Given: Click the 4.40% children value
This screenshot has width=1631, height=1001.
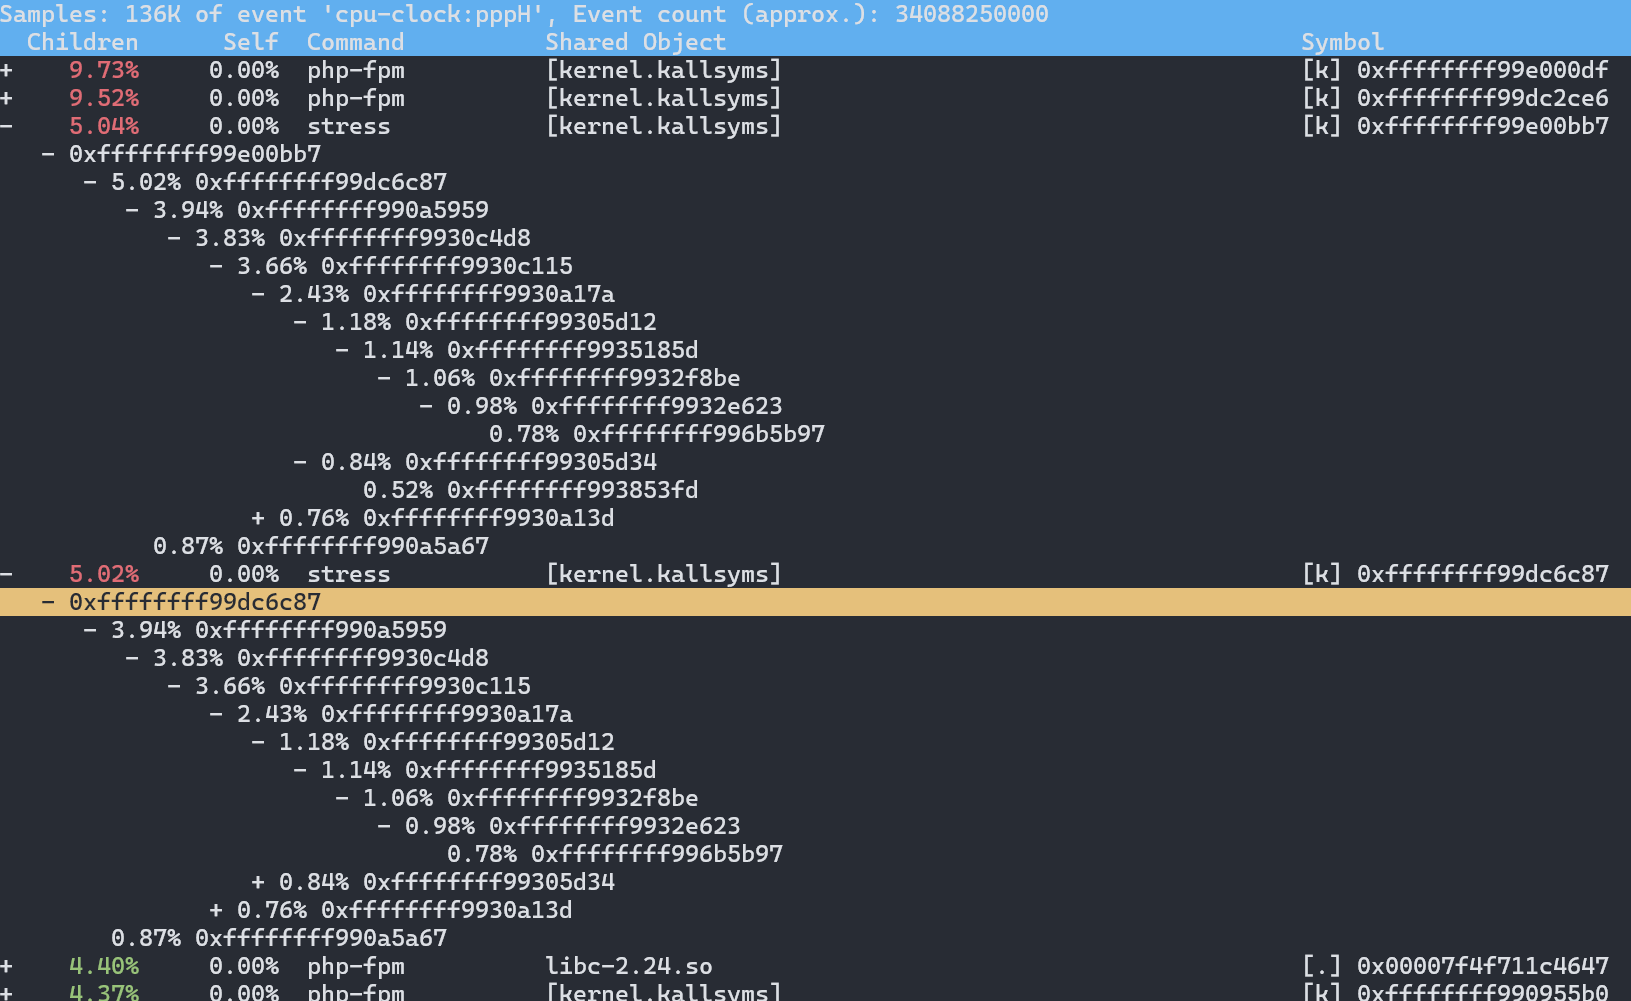Looking at the screenshot, I should tap(104, 966).
